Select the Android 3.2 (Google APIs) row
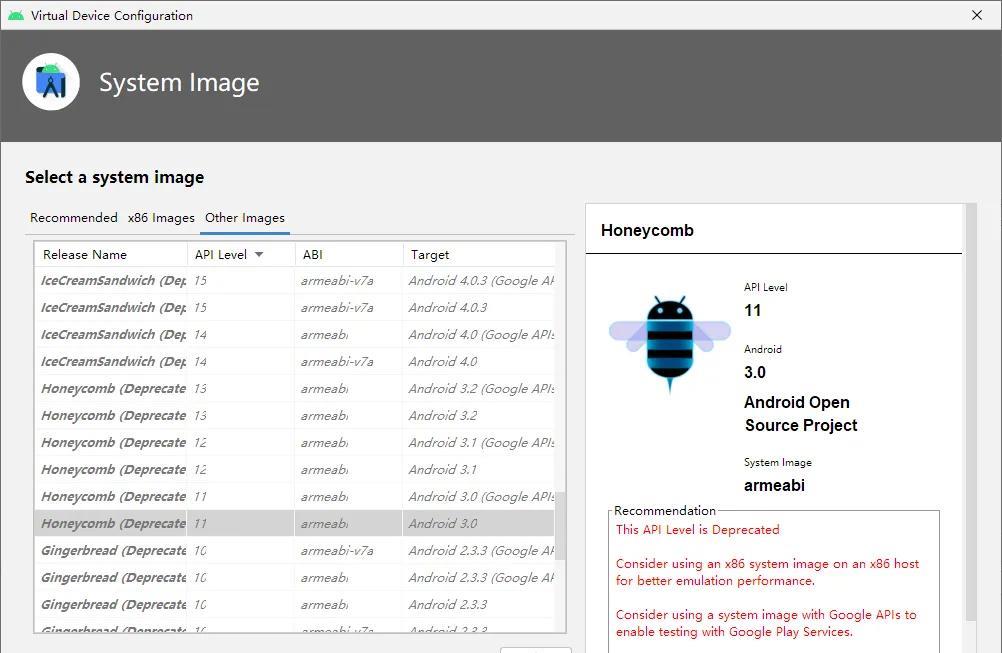Viewport: 1002px width, 653px height. click(295, 388)
